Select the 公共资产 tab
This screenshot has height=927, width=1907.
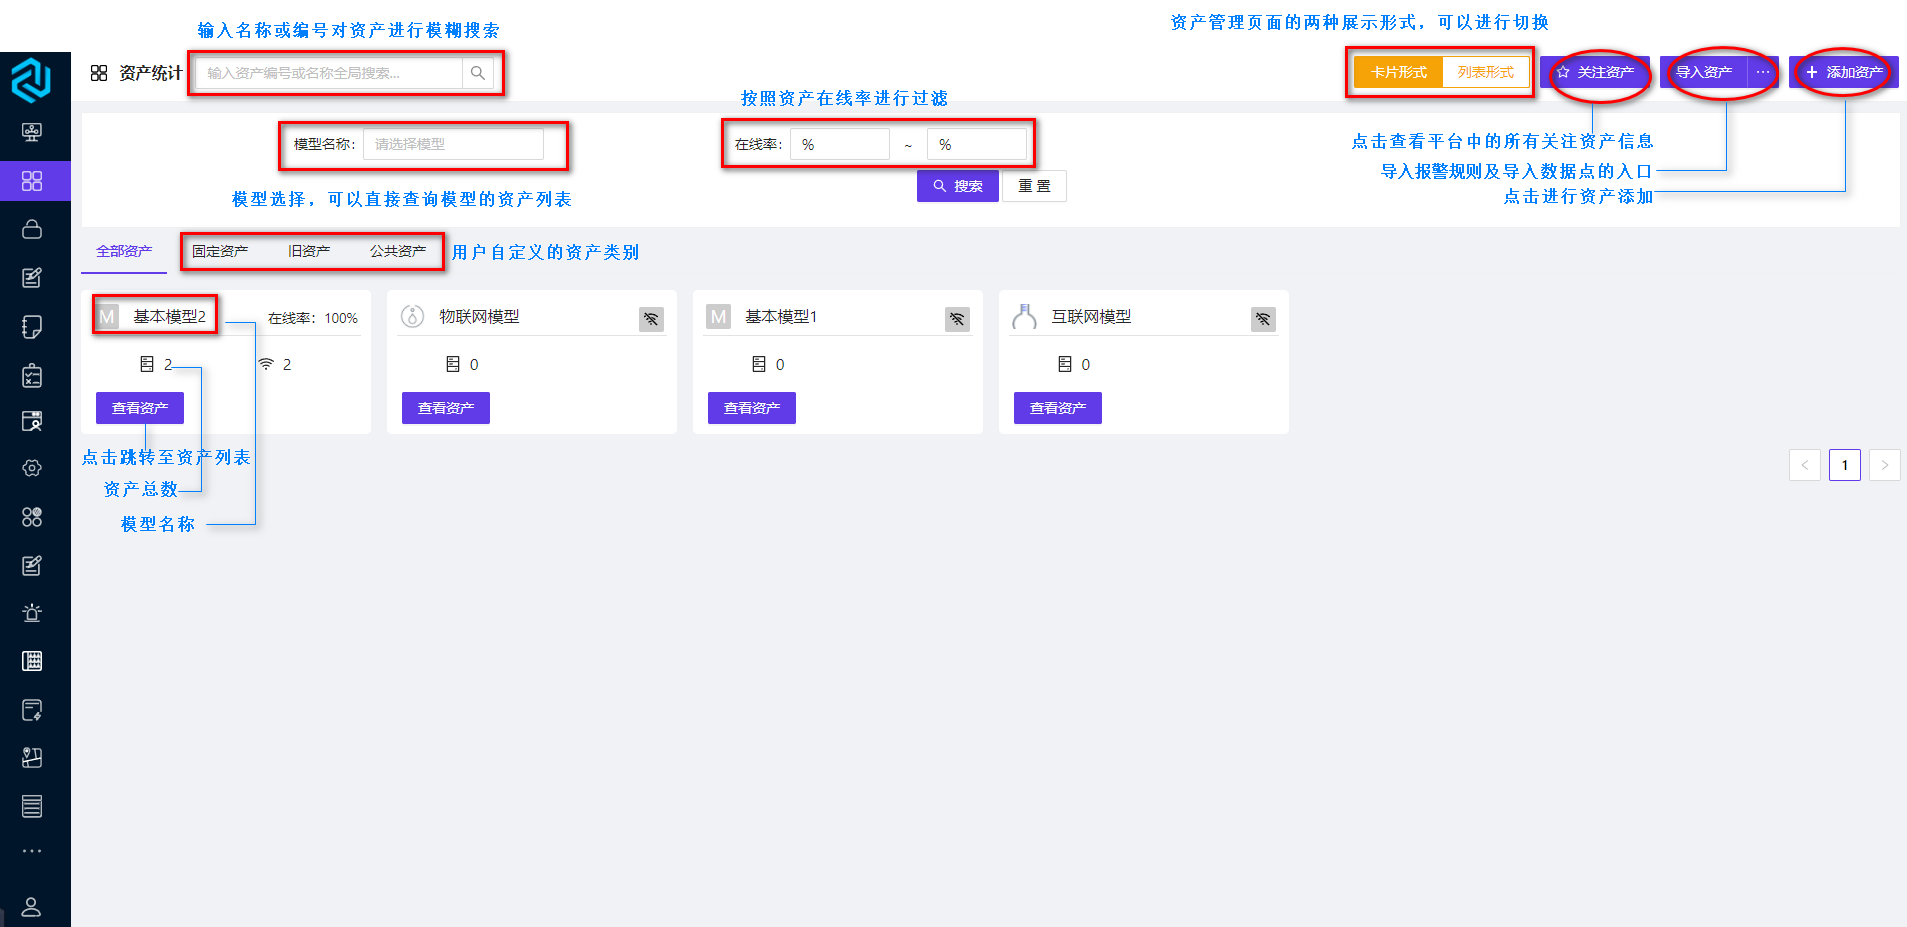398,251
